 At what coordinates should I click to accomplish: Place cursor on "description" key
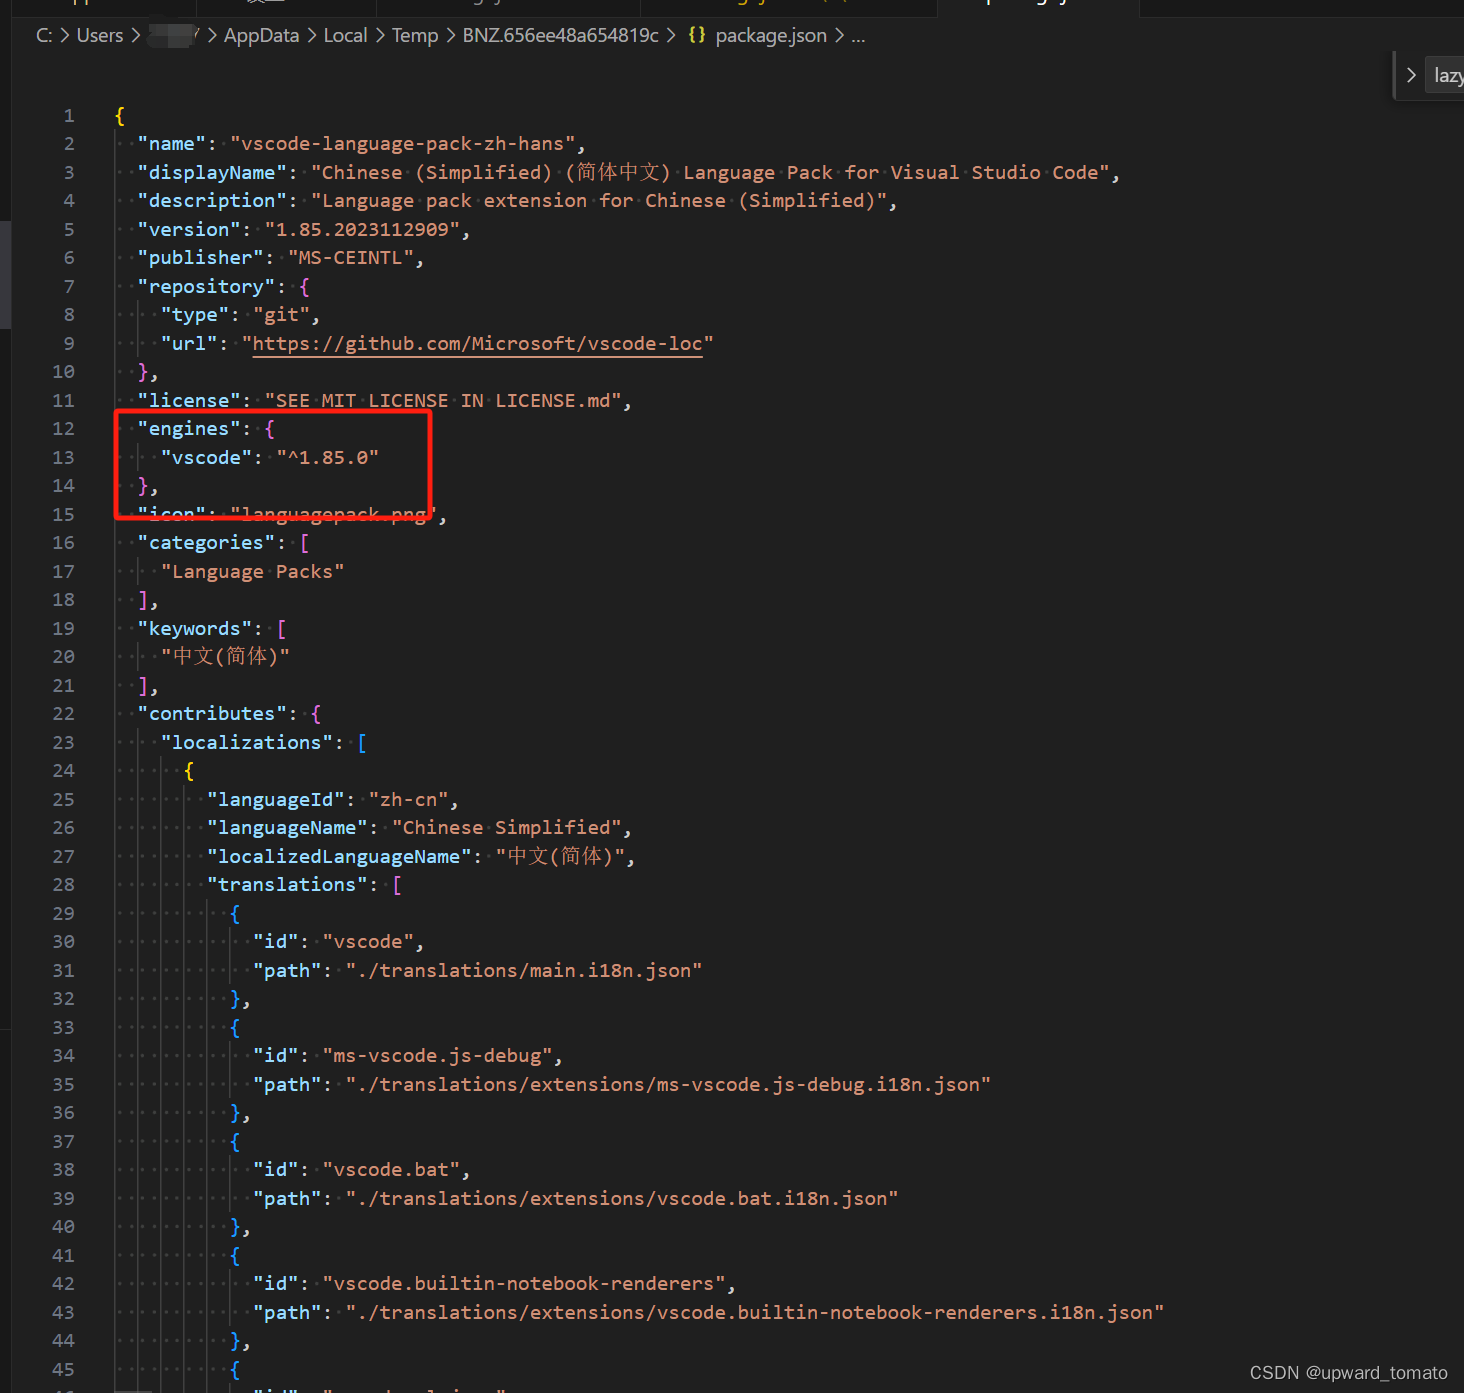point(212,200)
